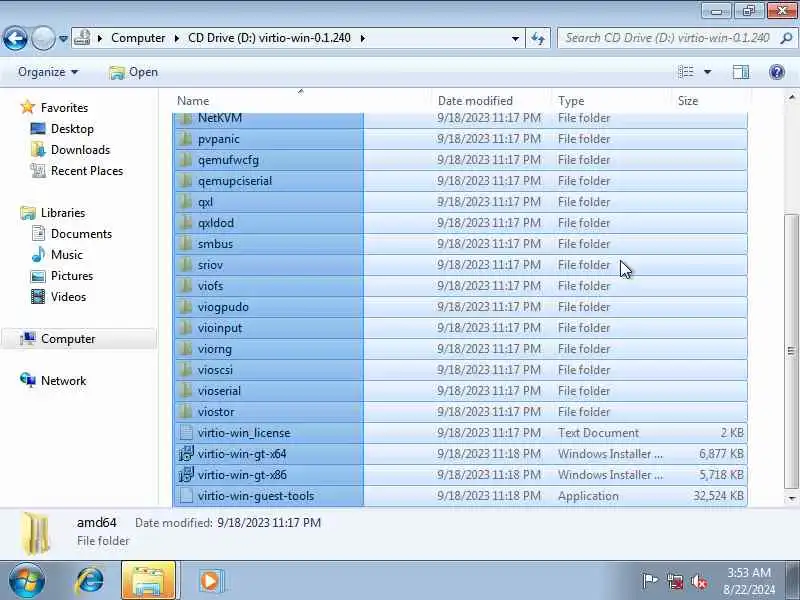Select the vioinput folder icon
The height and width of the screenshot is (600, 800).
[x=186, y=328]
